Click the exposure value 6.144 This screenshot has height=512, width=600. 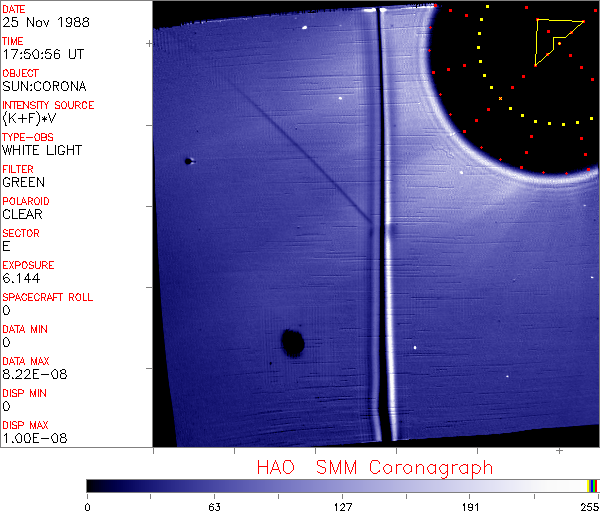coord(21,278)
